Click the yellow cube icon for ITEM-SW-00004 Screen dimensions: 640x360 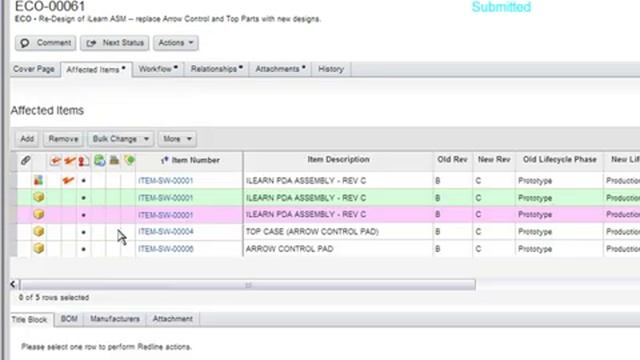[x=39, y=231]
